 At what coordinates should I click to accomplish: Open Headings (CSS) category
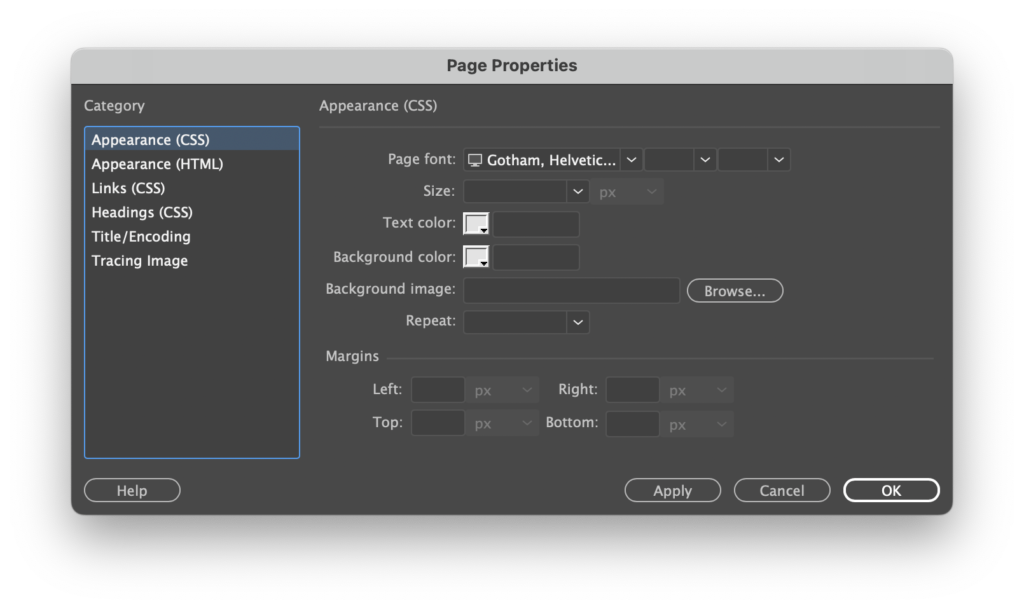(x=142, y=212)
